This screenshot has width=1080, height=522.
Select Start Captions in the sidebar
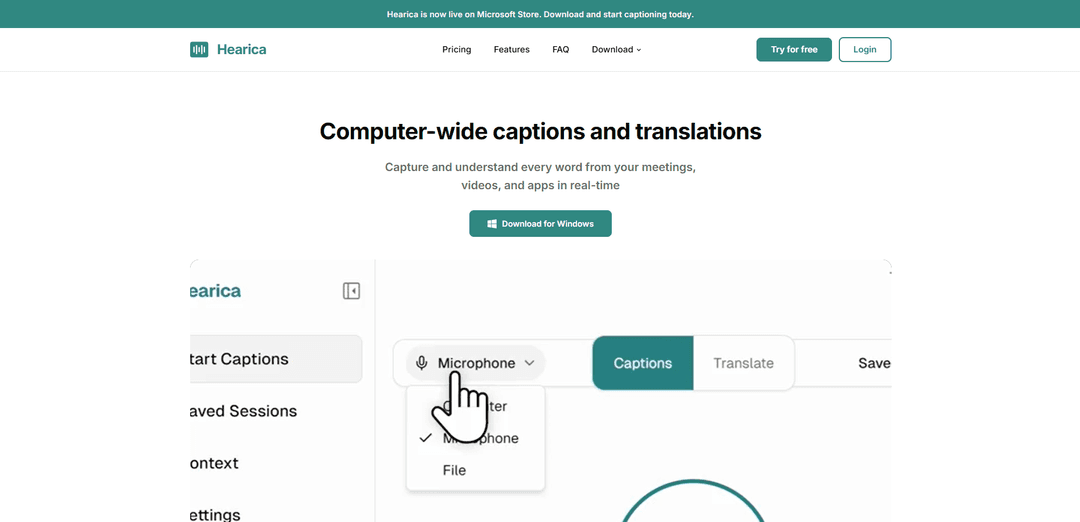[x=275, y=359]
